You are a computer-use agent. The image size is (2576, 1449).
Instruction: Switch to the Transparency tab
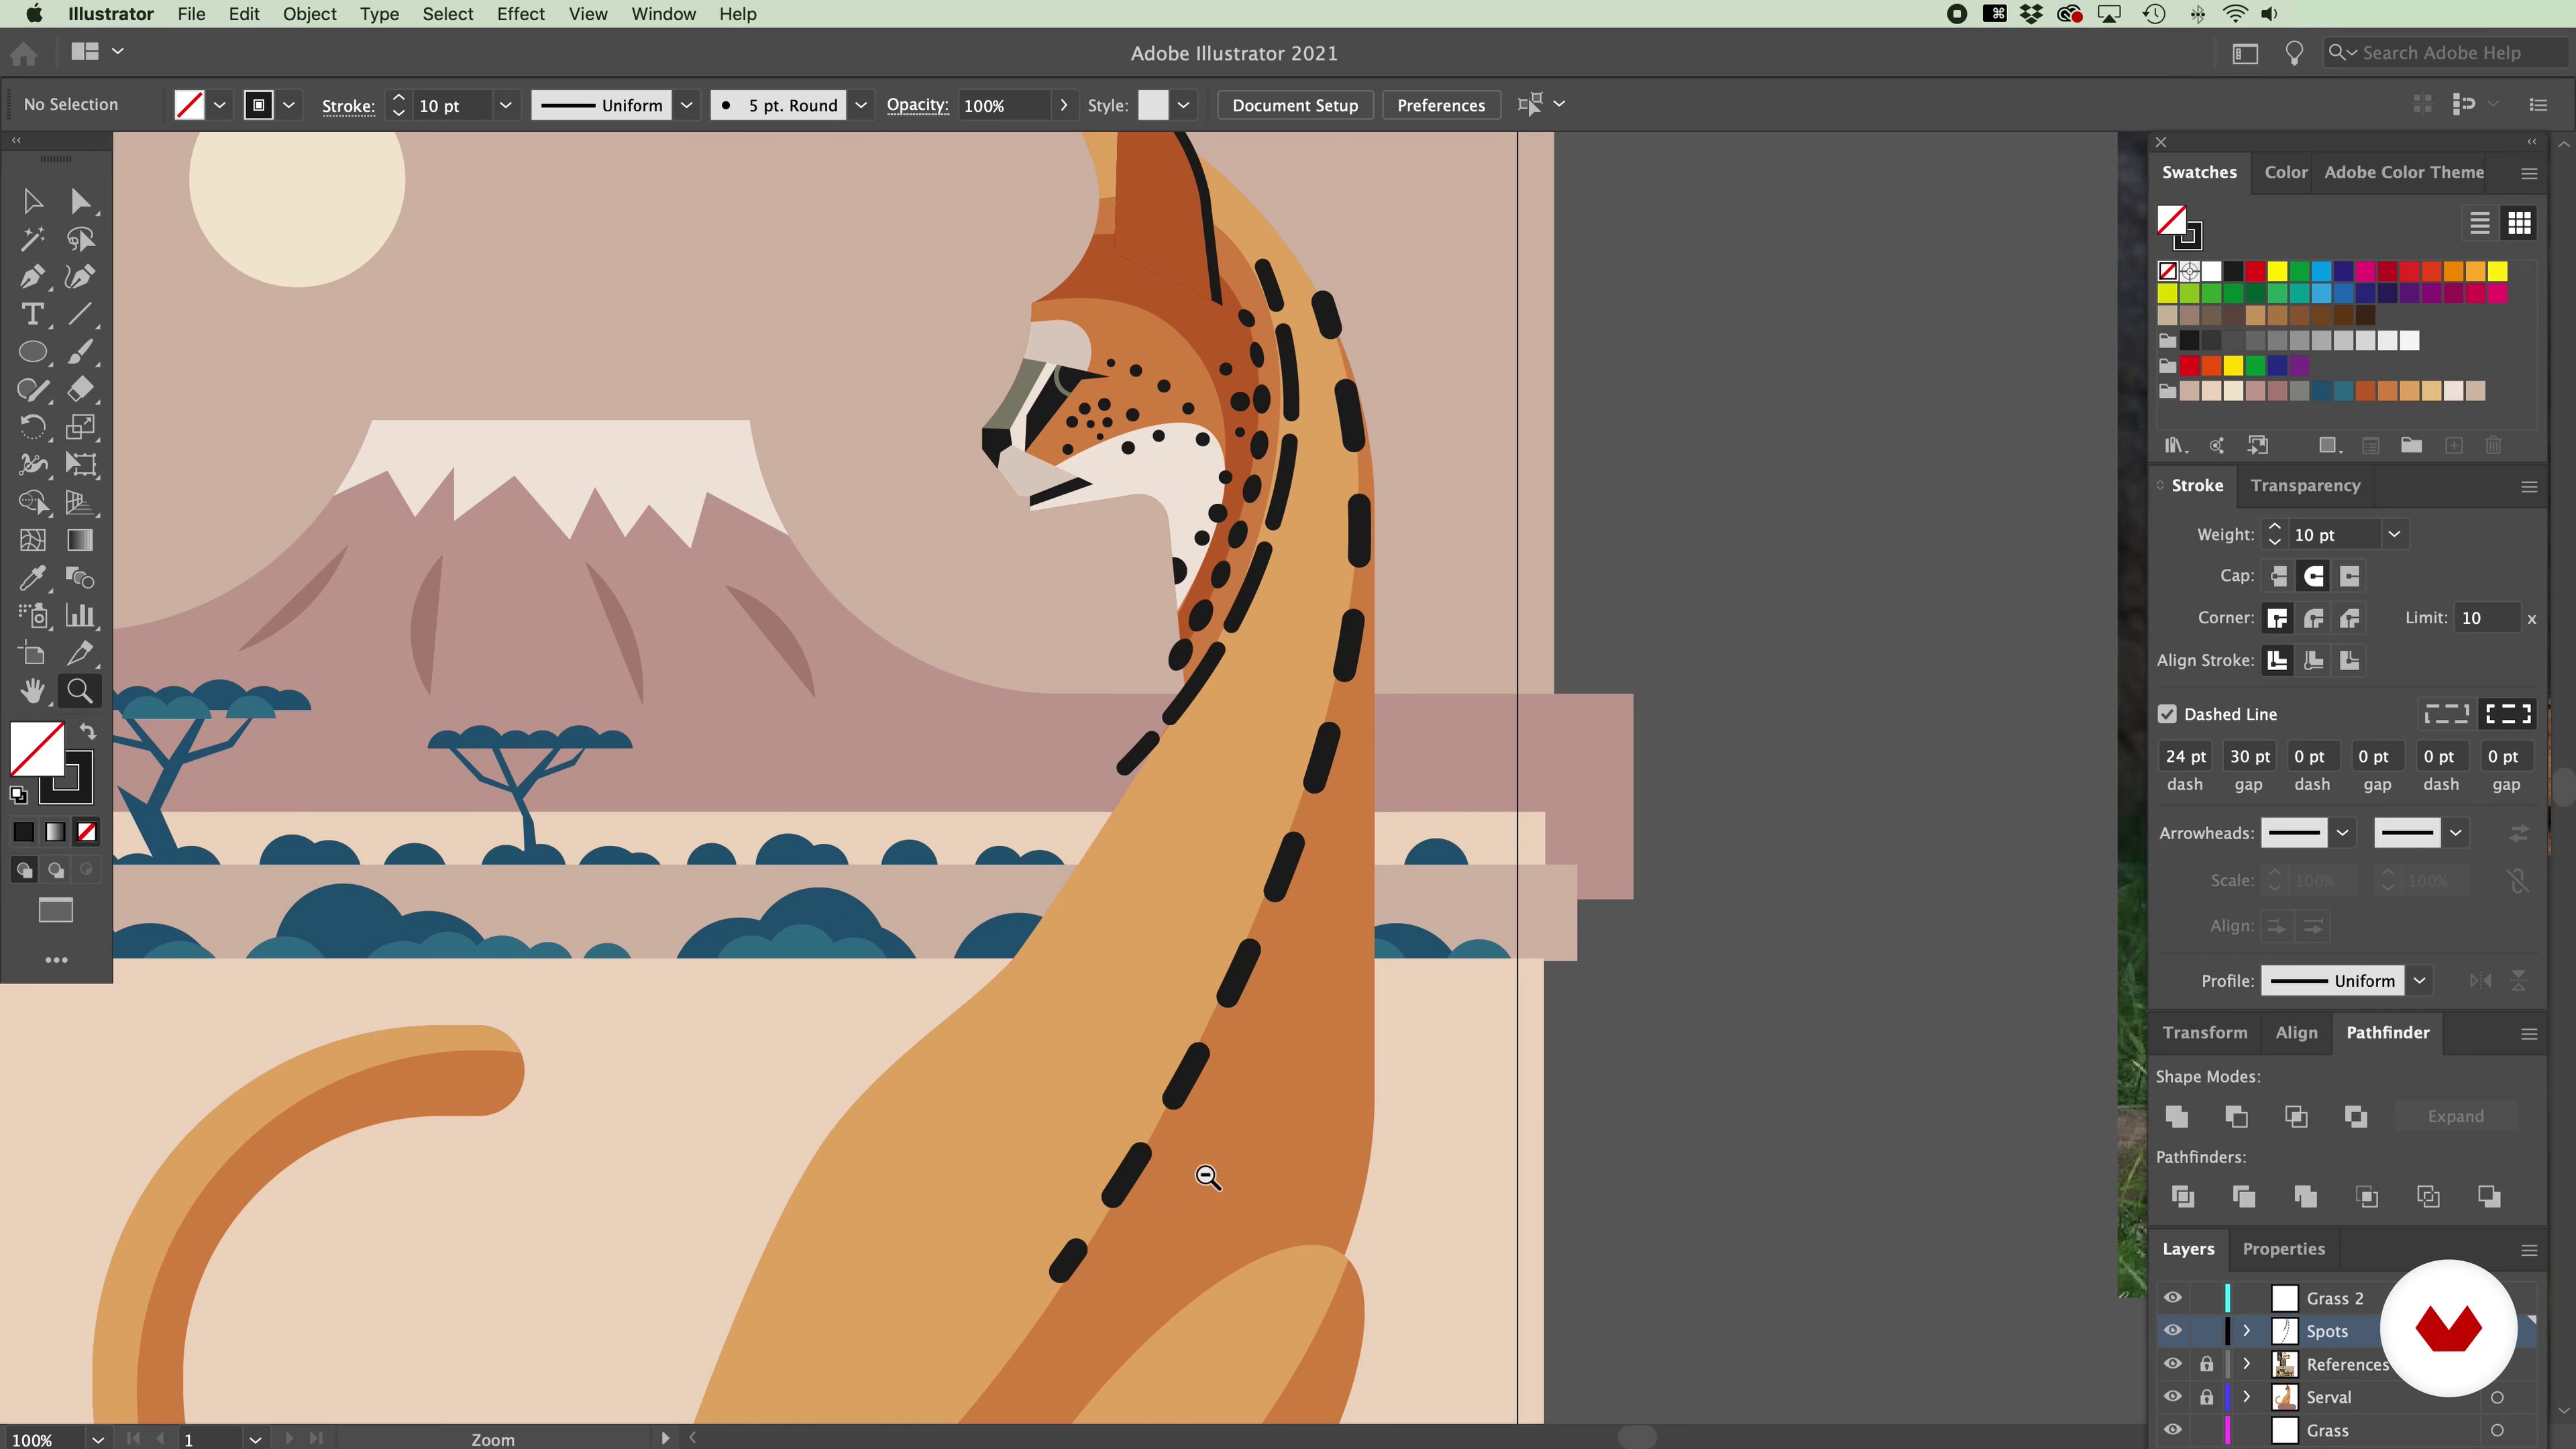point(2305,485)
